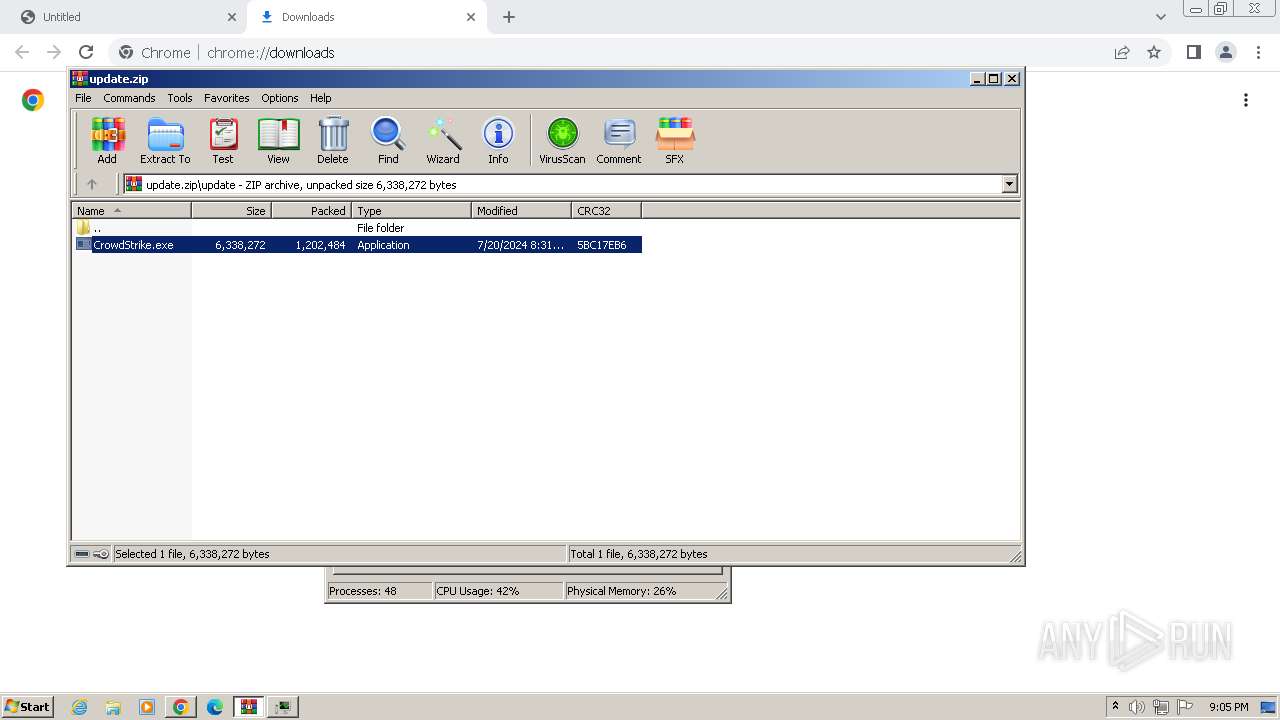Screen dimensions: 1280x720
Task: Click the Extract To toolbar icon
Action: (x=165, y=140)
